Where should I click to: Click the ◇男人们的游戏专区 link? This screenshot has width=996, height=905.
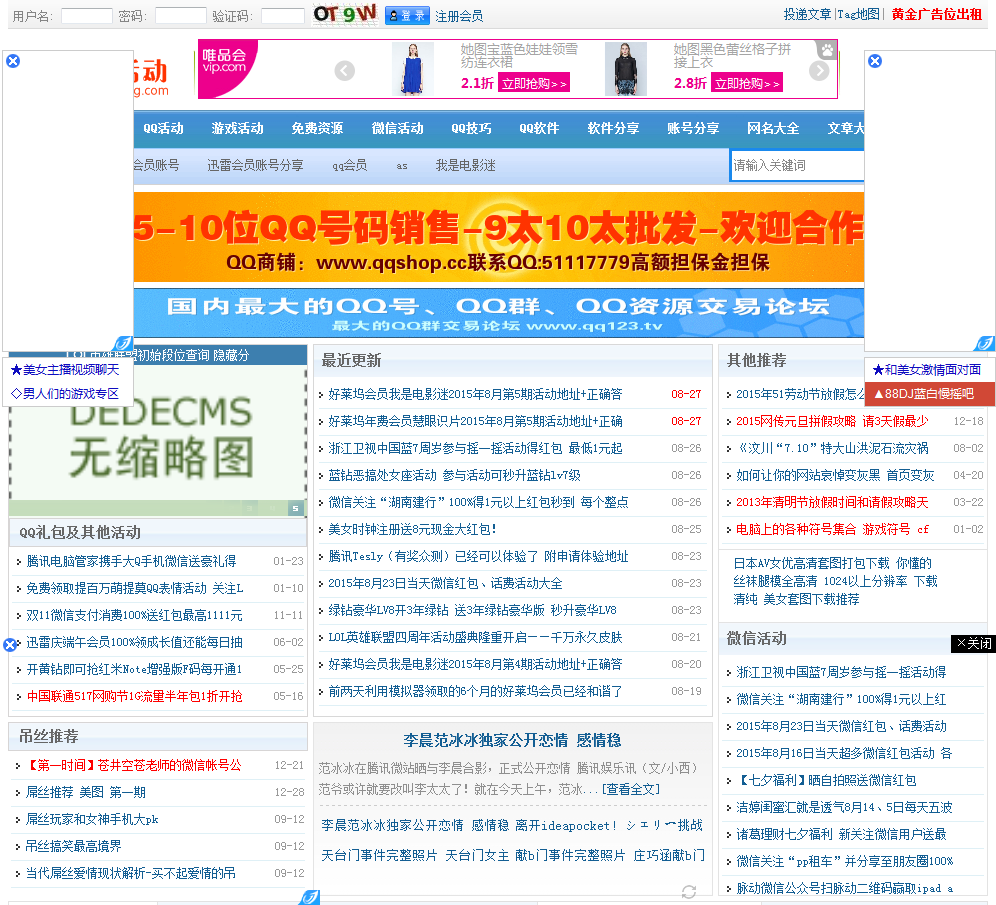pos(65,394)
